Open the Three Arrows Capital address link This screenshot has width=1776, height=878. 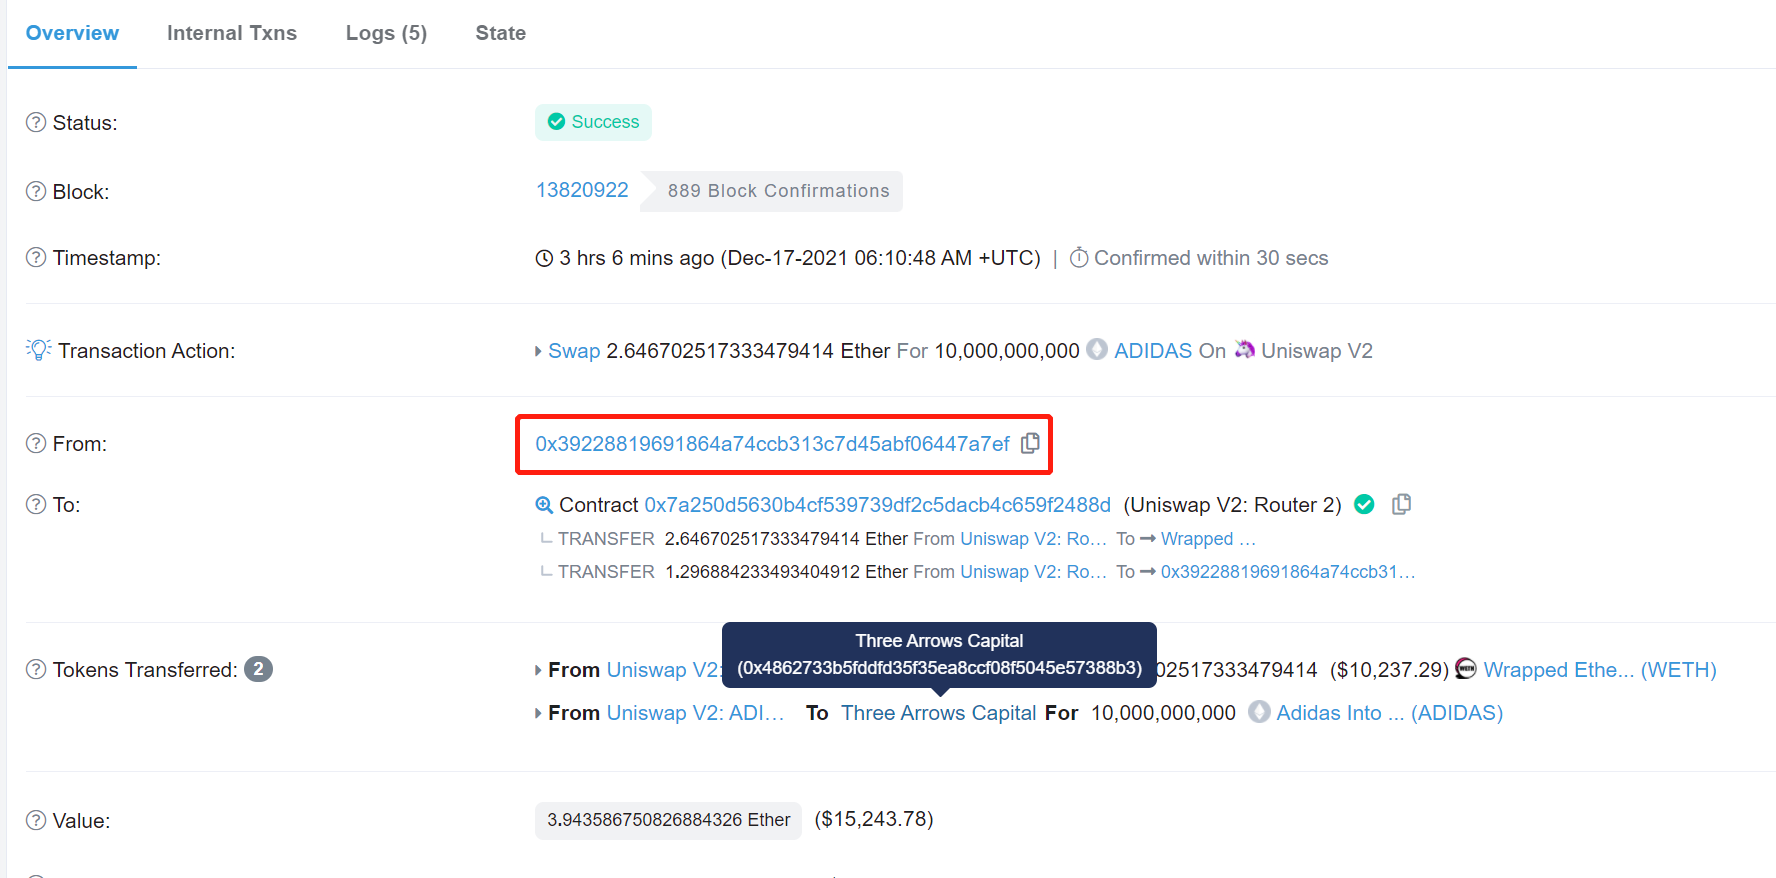[x=938, y=713]
